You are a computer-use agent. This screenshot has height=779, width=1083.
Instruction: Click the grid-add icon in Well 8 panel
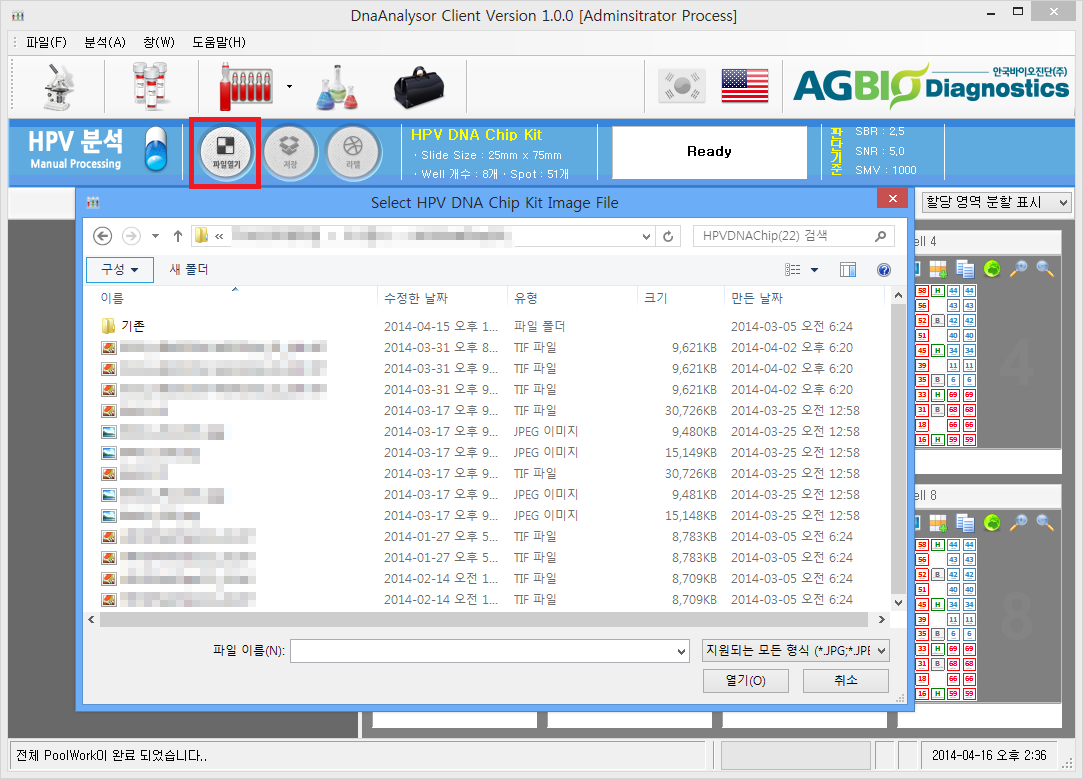pyautogui.click(x=938, y=523)
